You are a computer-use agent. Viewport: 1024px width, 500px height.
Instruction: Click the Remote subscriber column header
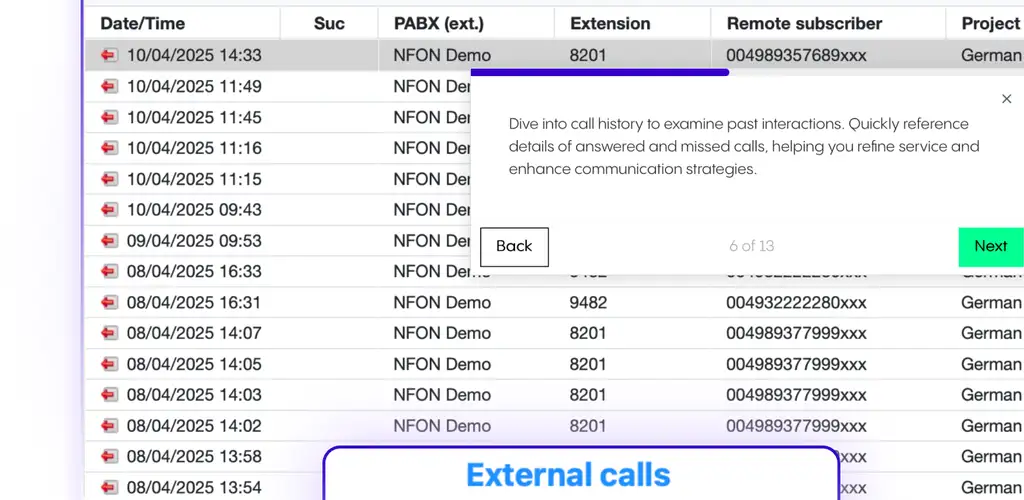pyautogui.click(x=804, y=23)
